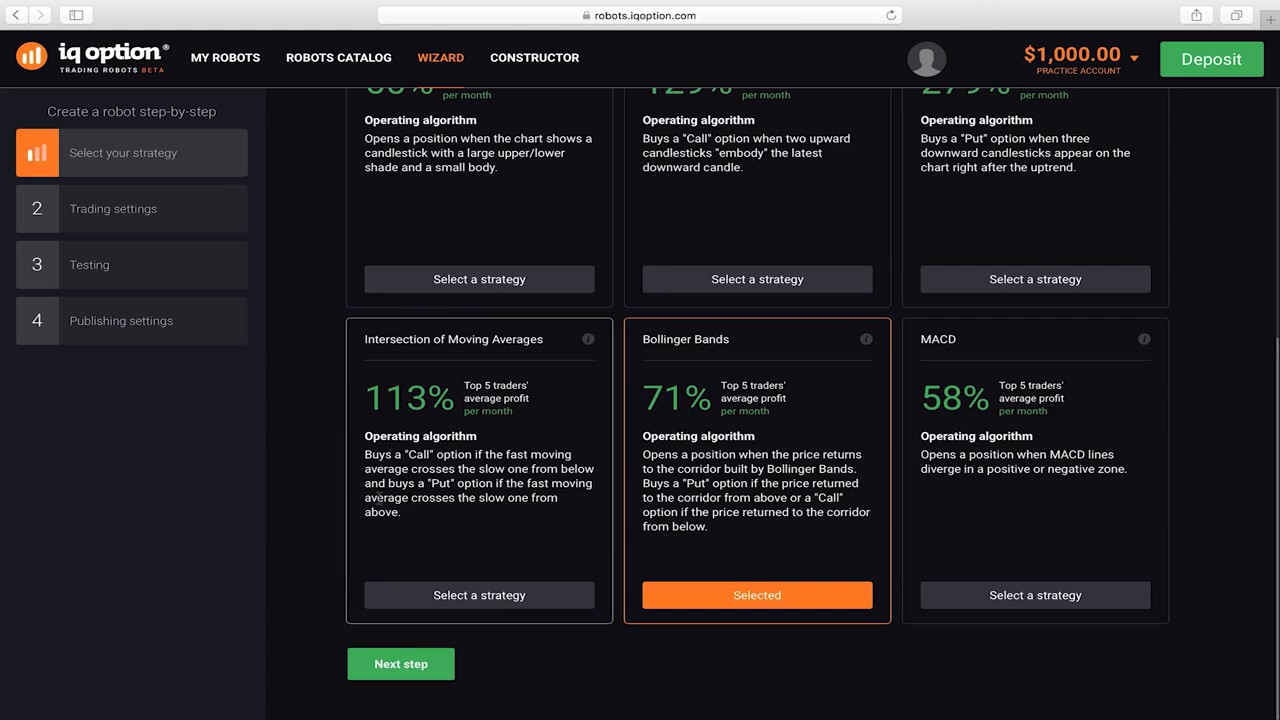Click the Bollinger Bands card title

tap(686, 339)
